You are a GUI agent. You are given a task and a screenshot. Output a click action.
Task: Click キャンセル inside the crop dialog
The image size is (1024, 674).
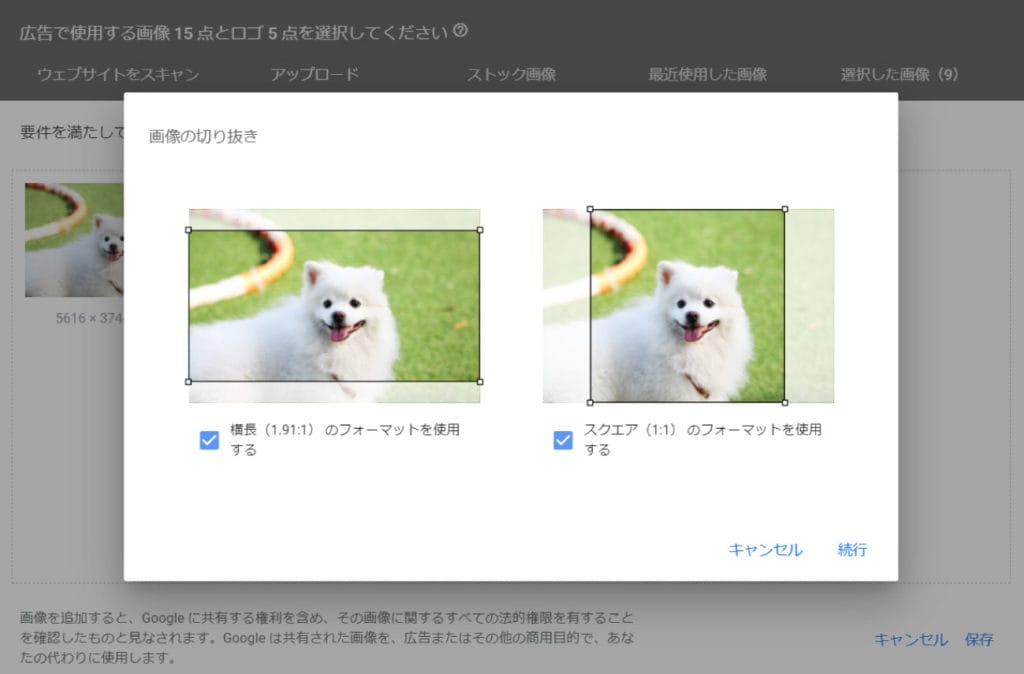click(x=765, y=550)
